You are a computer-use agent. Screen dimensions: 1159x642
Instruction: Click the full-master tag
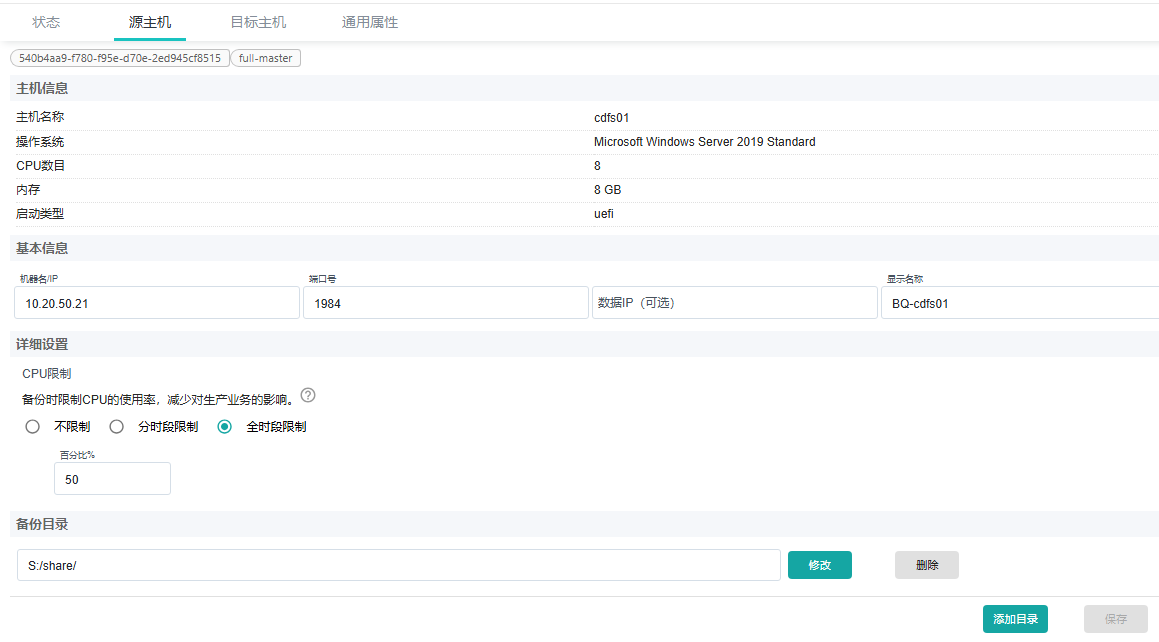pyautogui.click(x=266, y=58)
